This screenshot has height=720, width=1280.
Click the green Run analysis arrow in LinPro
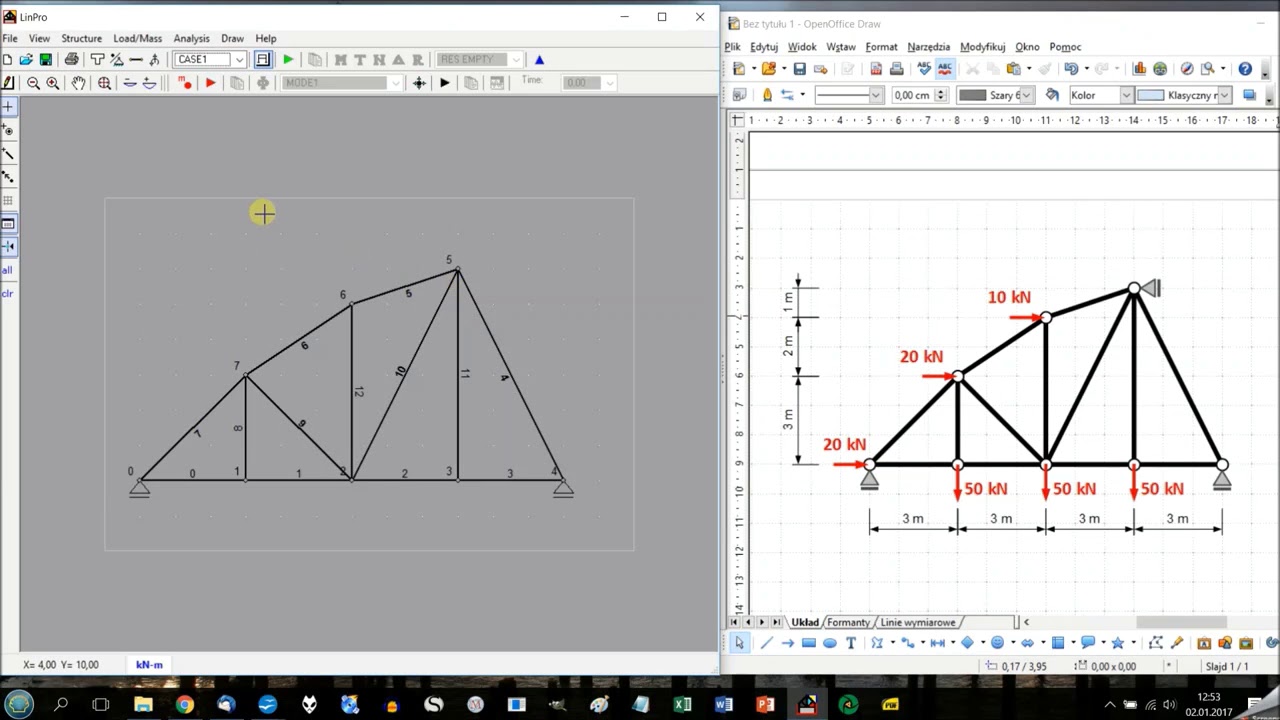click(x=288, y=60)
